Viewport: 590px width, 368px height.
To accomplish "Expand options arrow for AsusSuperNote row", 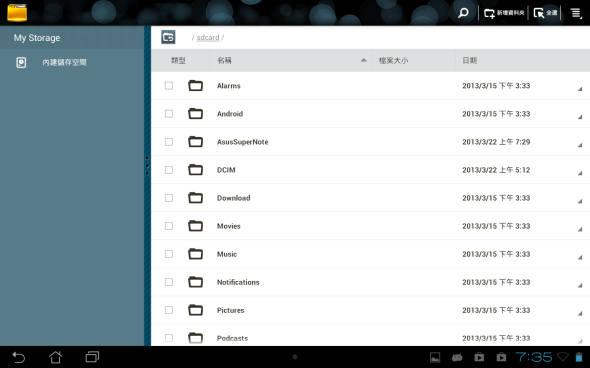I will coord(580,145).
